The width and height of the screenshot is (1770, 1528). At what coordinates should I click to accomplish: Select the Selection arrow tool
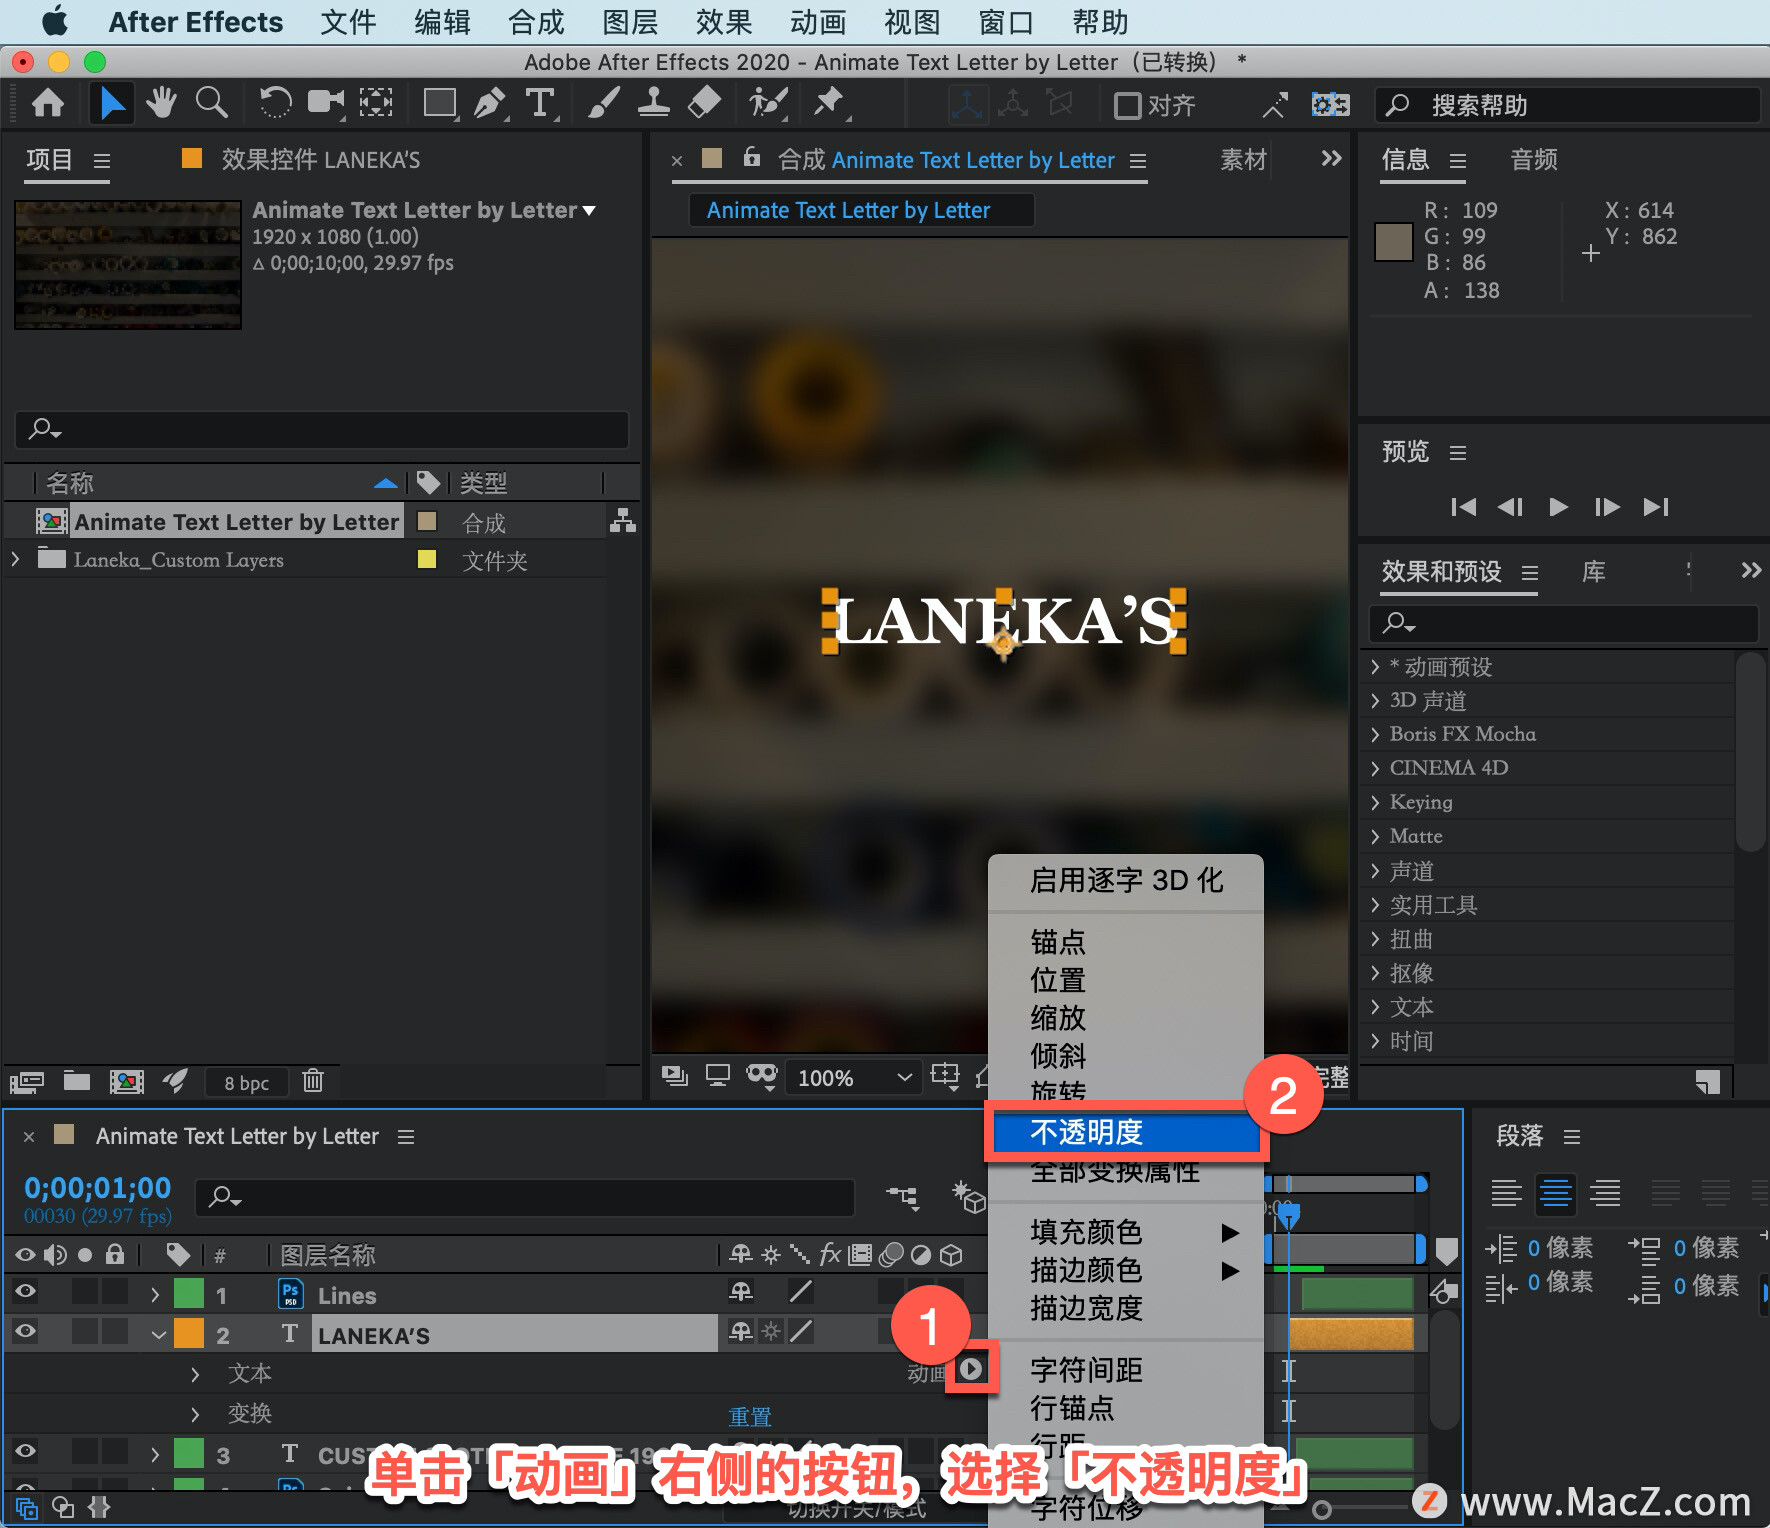tap(112, 104)
